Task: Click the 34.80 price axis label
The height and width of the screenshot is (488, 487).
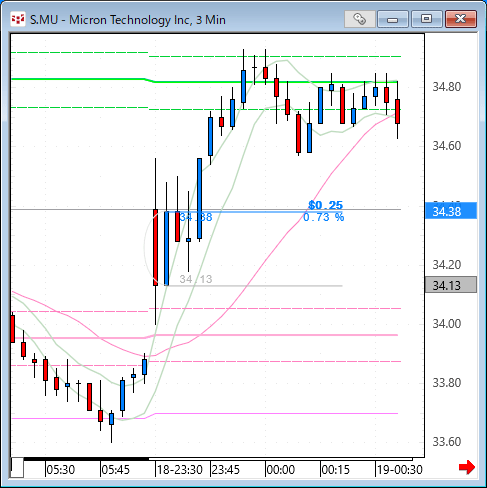Action: pos(447,87)
